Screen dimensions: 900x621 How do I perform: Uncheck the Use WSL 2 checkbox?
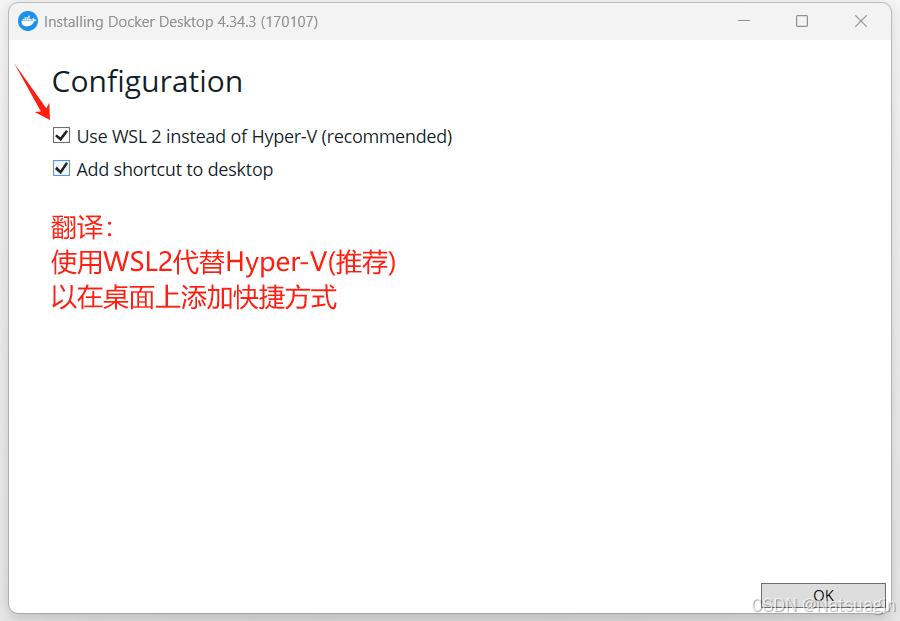click(62, 136)
